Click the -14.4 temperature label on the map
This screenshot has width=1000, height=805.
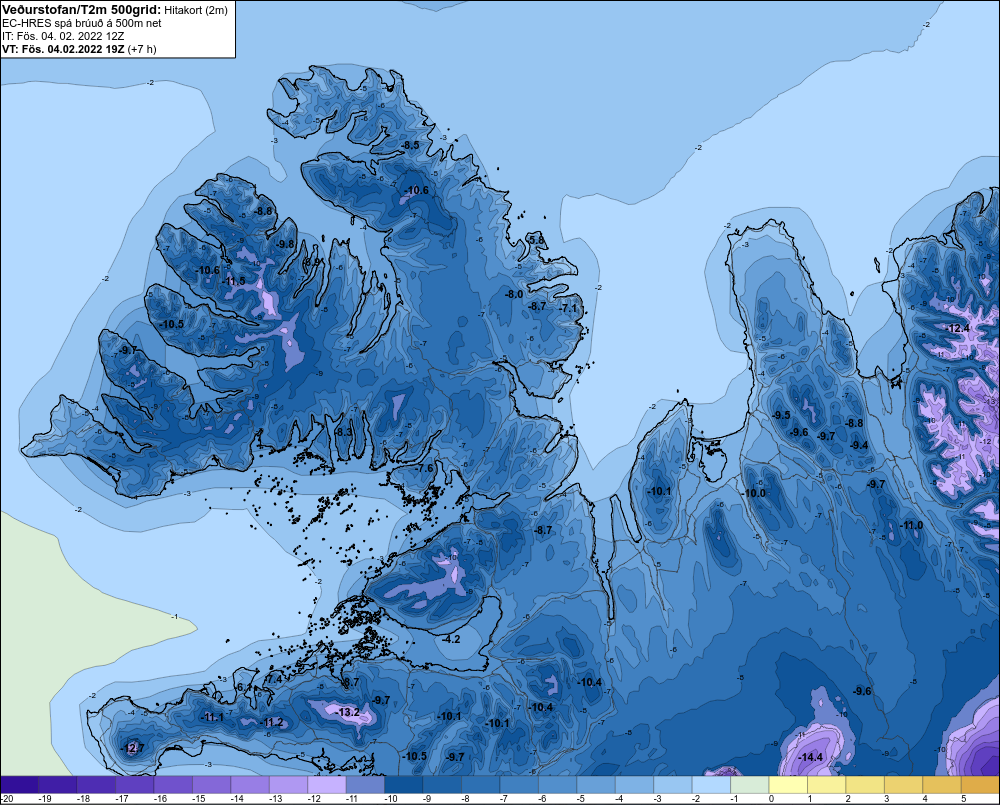[x=811, y=757]
